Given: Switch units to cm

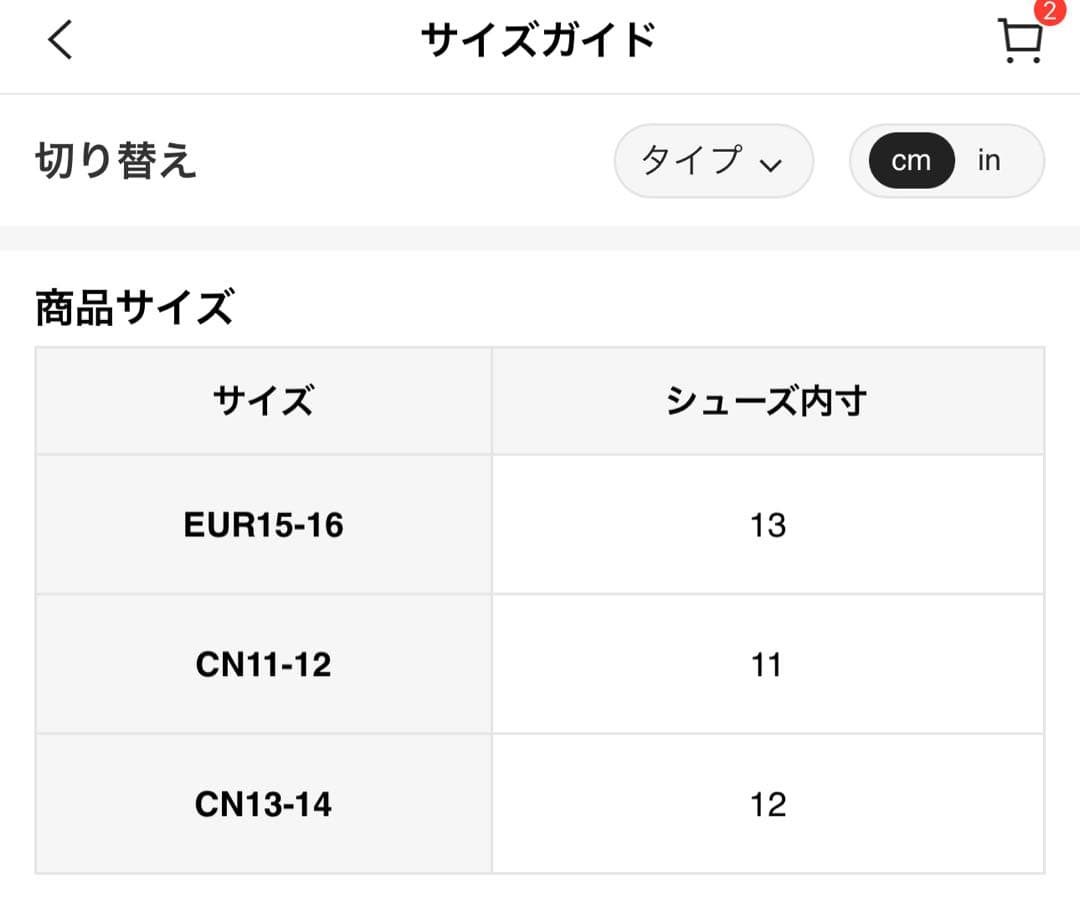Looking at the screenshot, I should pos(910,161).
